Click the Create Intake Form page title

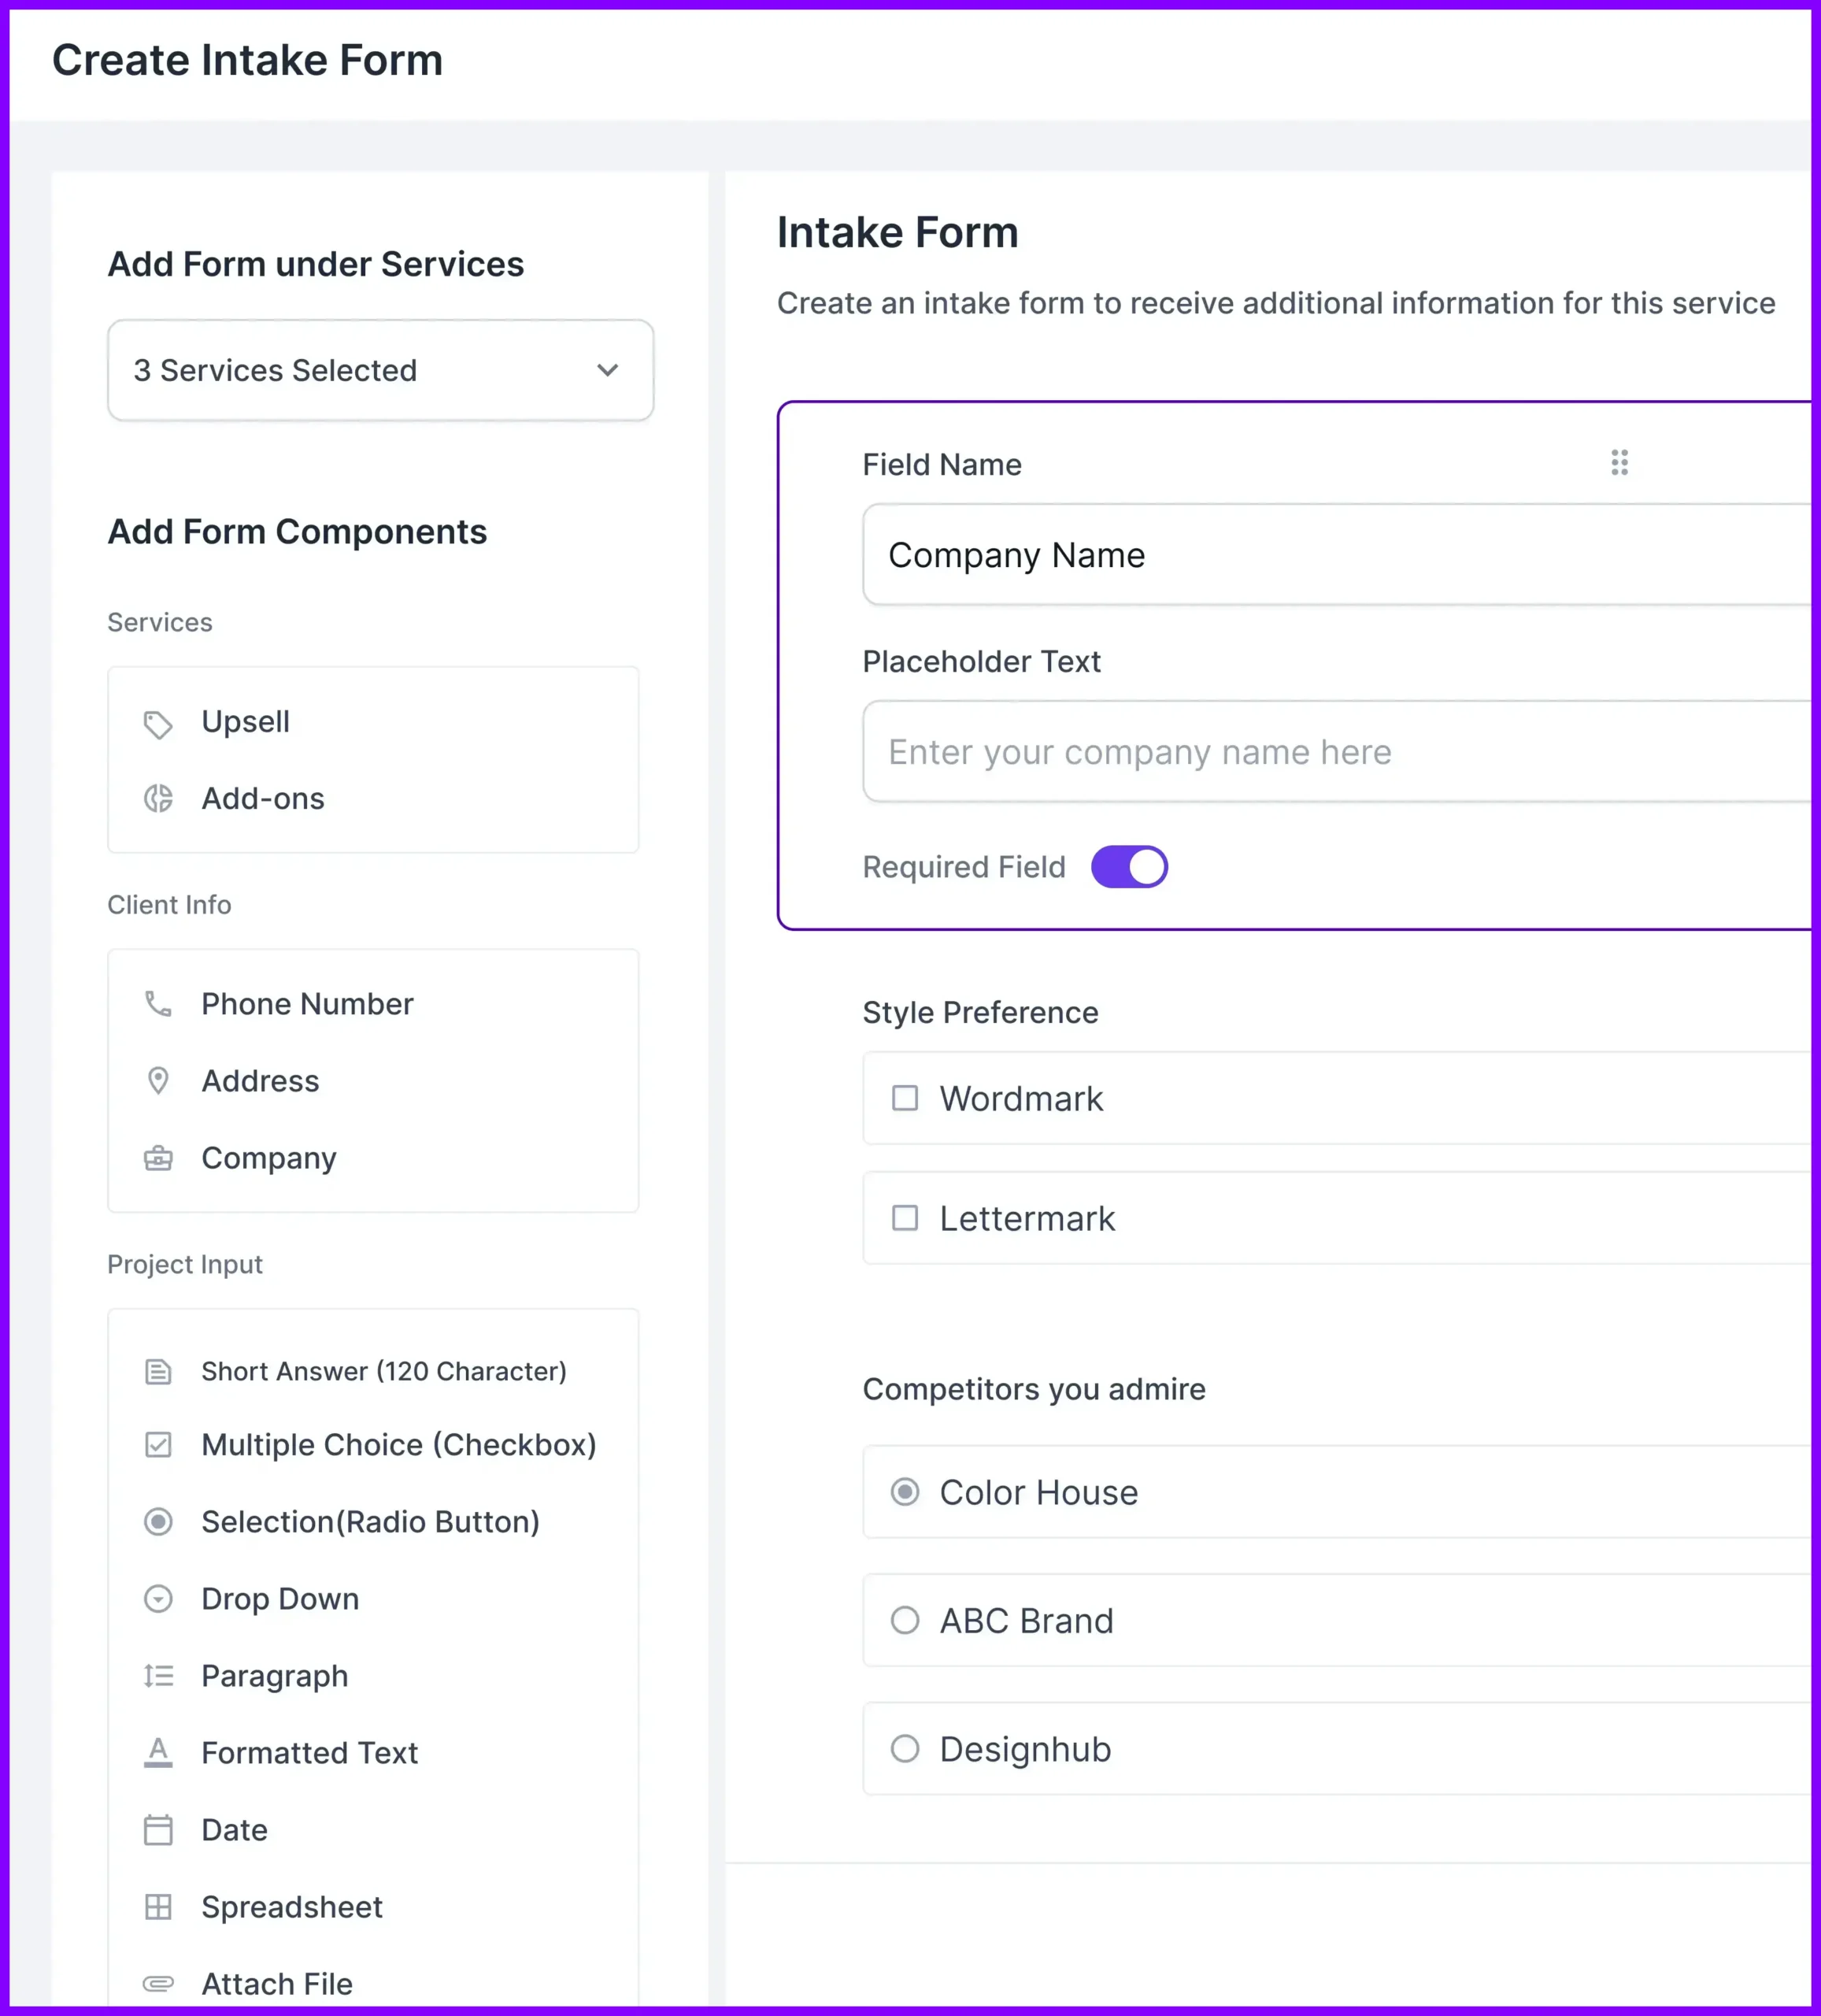247,60
